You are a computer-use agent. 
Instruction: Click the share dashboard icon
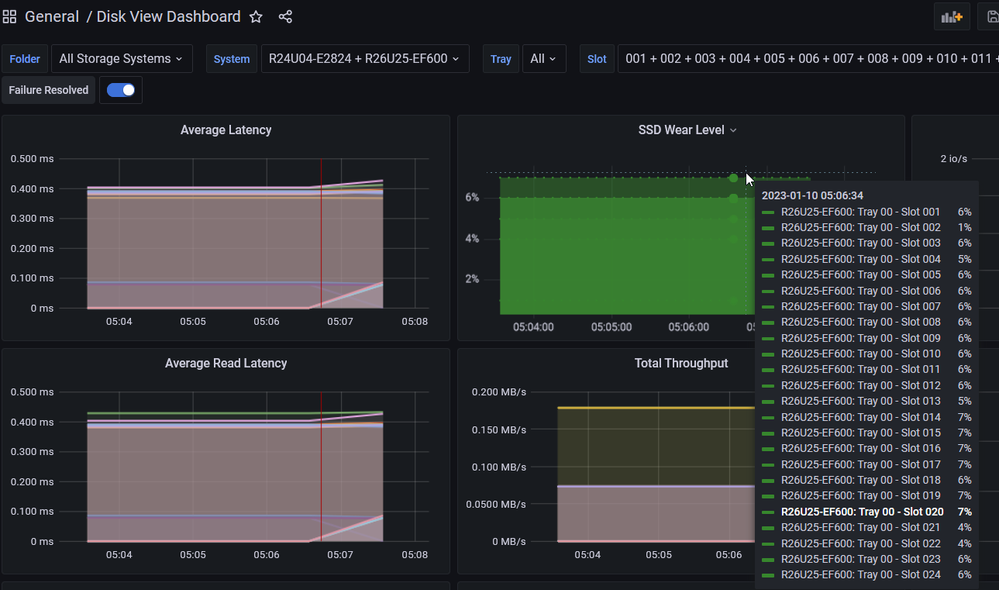coord(285,17)
